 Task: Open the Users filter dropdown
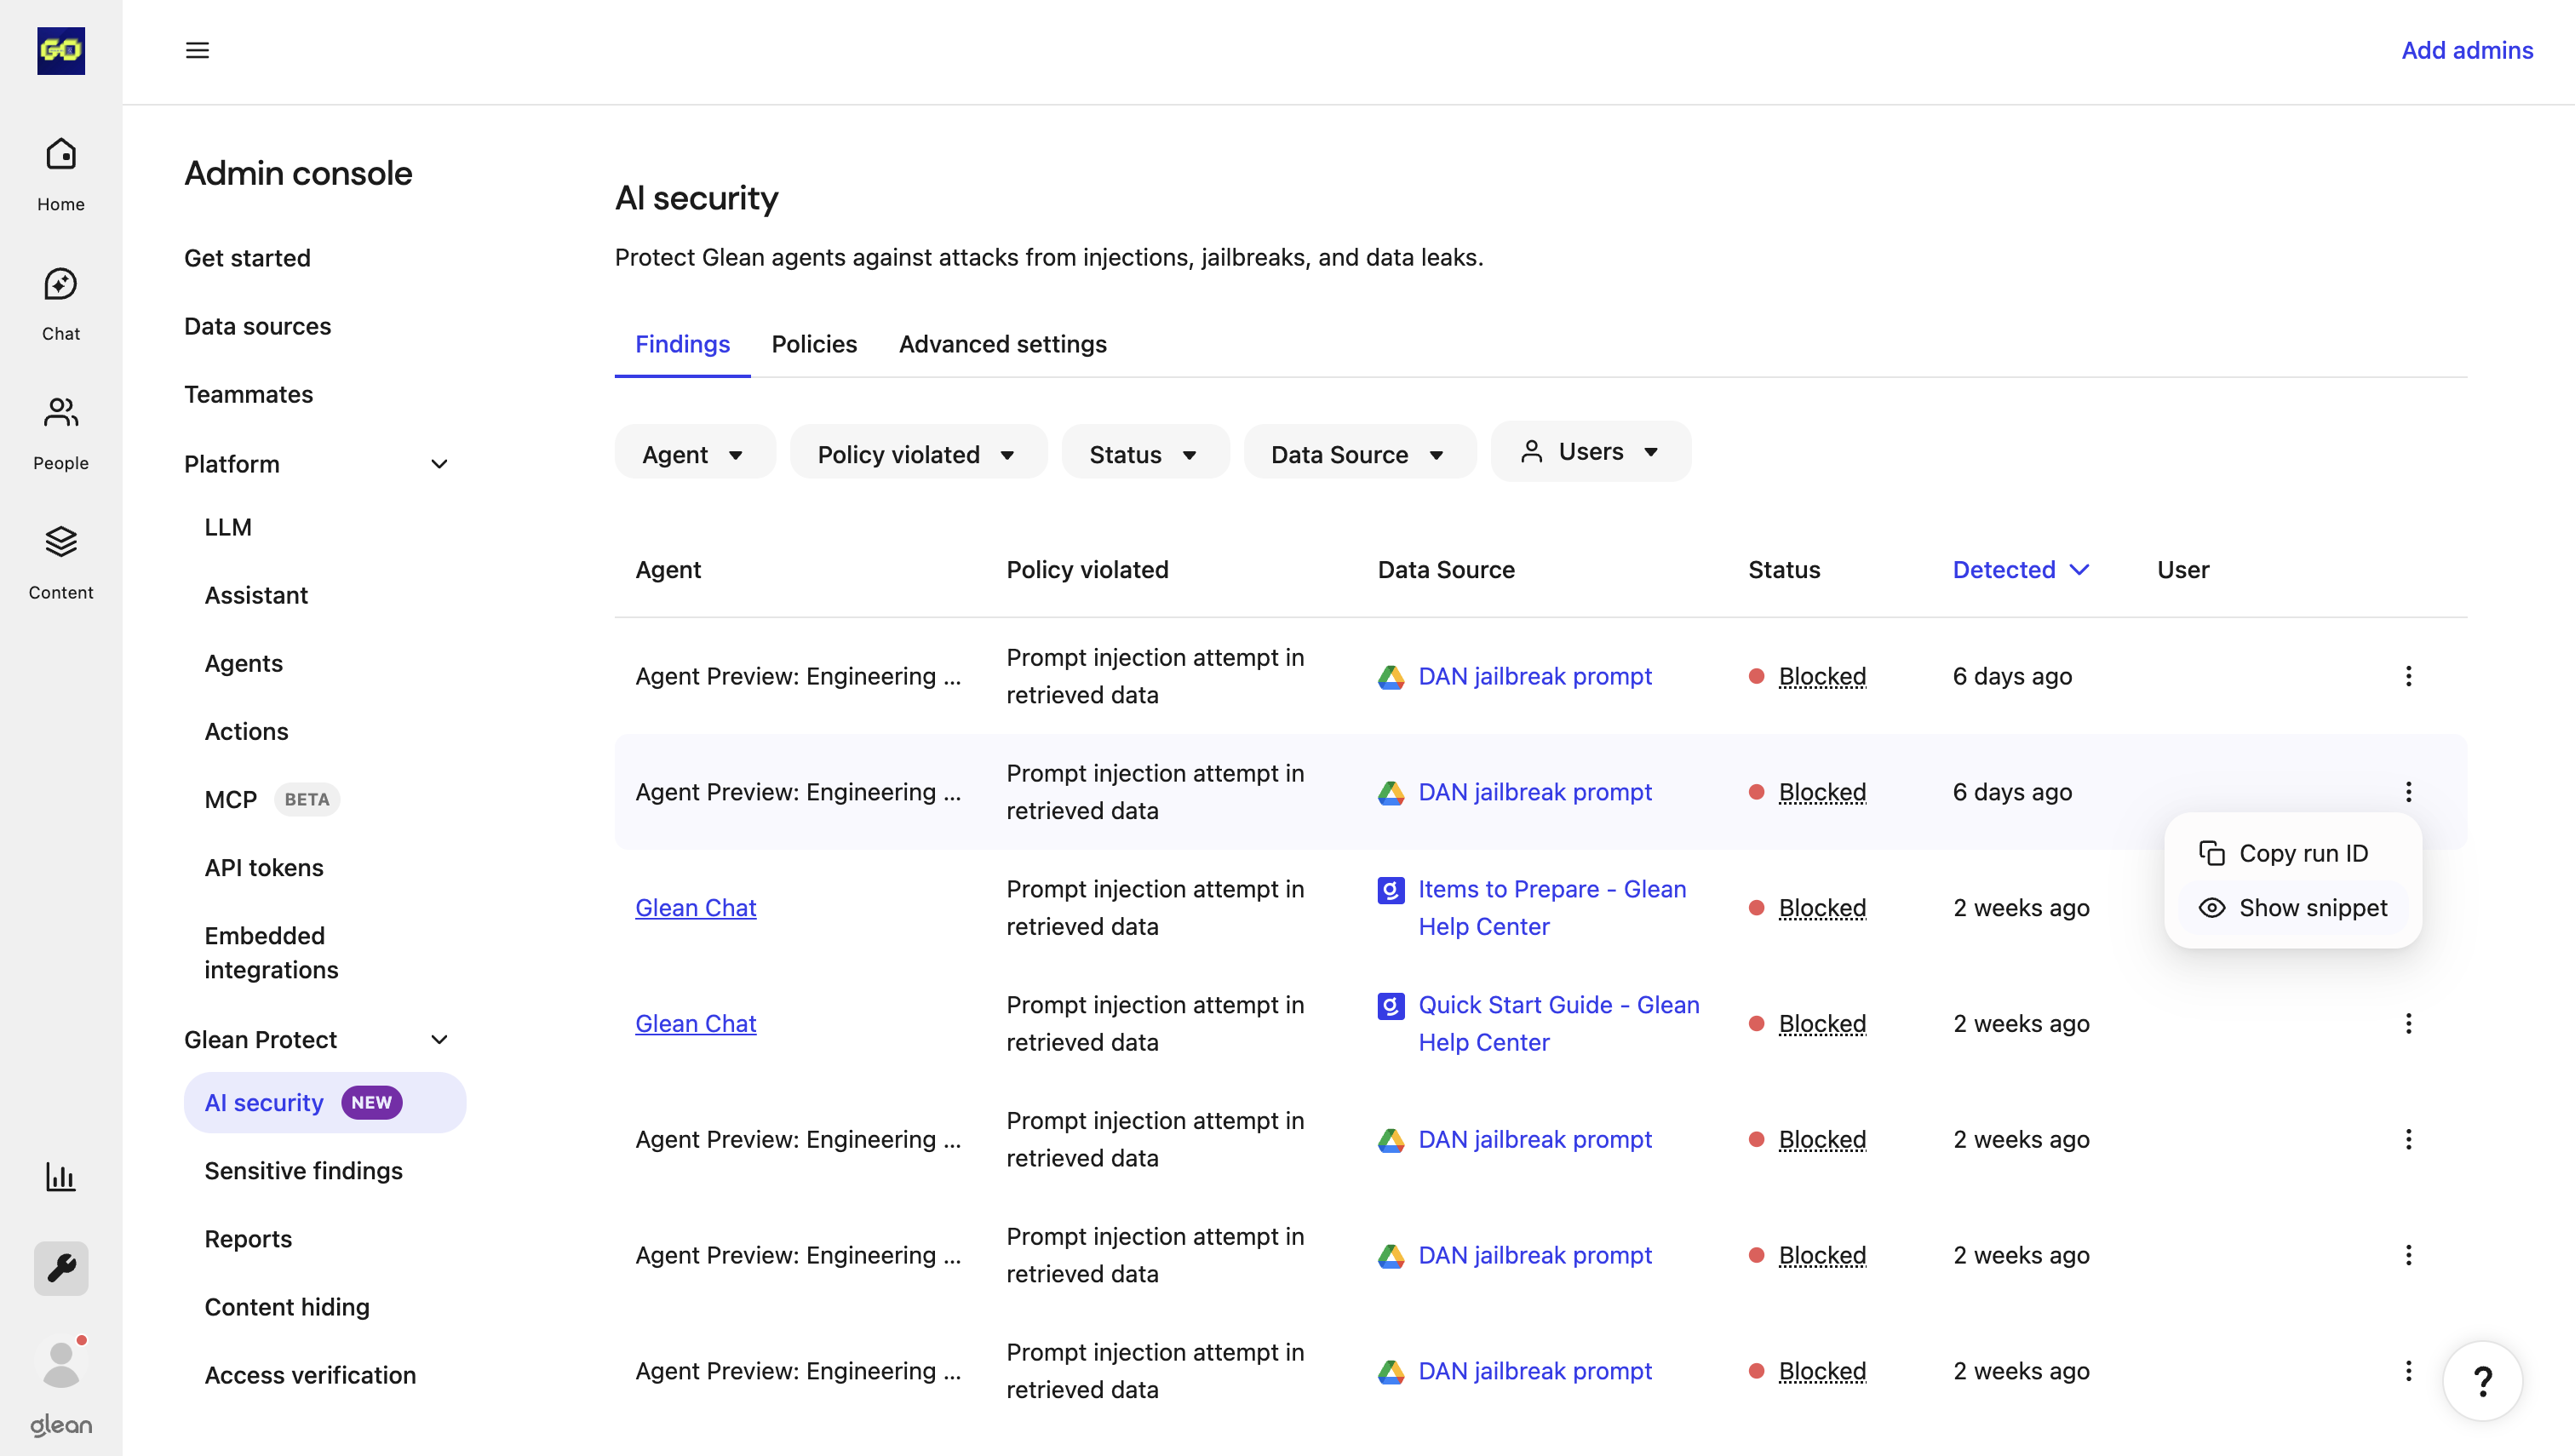click(x=1590, y=451)
